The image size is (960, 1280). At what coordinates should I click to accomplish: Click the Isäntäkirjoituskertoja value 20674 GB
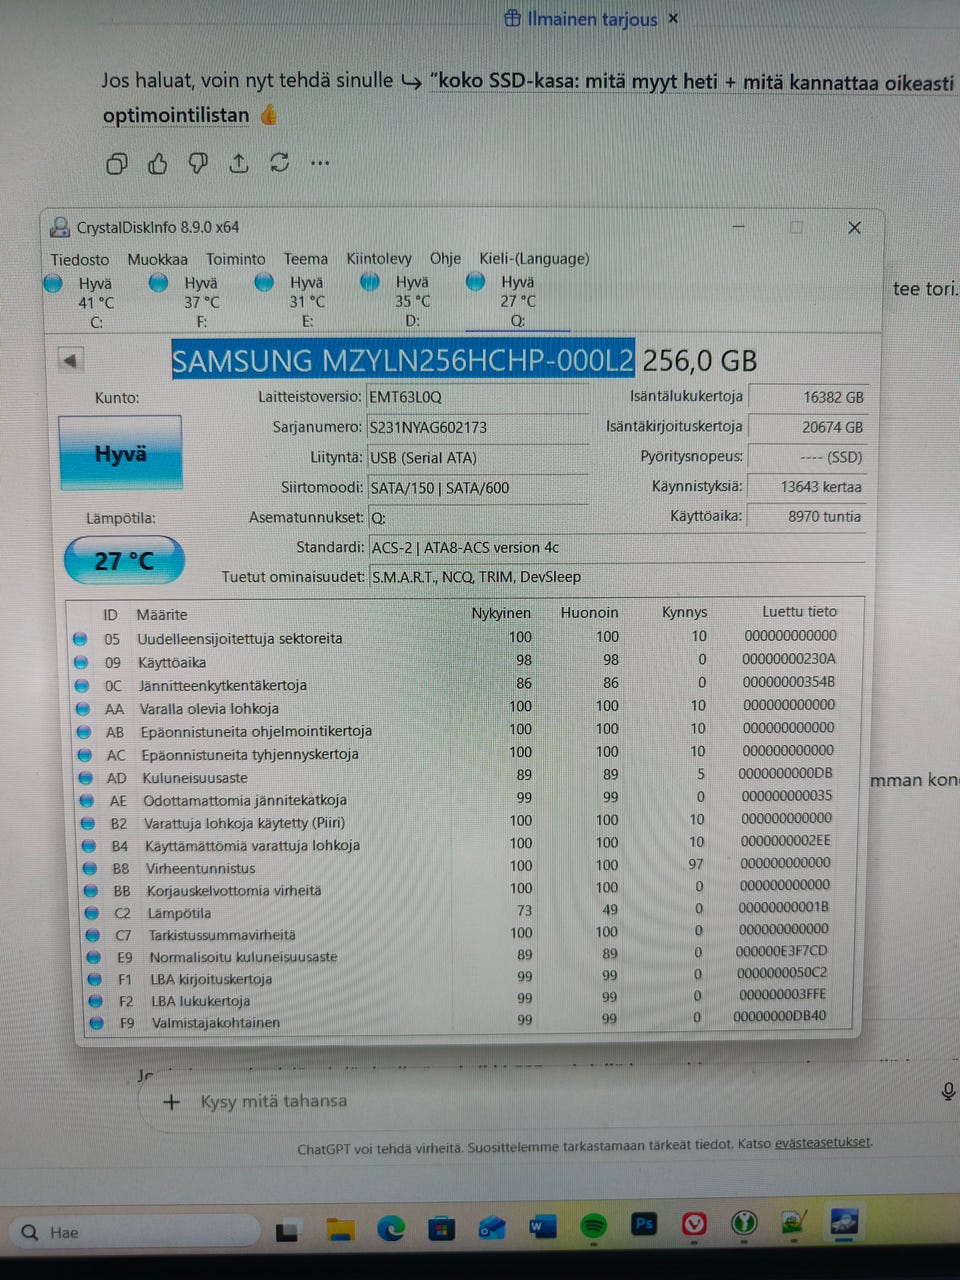tap(808, 427)
